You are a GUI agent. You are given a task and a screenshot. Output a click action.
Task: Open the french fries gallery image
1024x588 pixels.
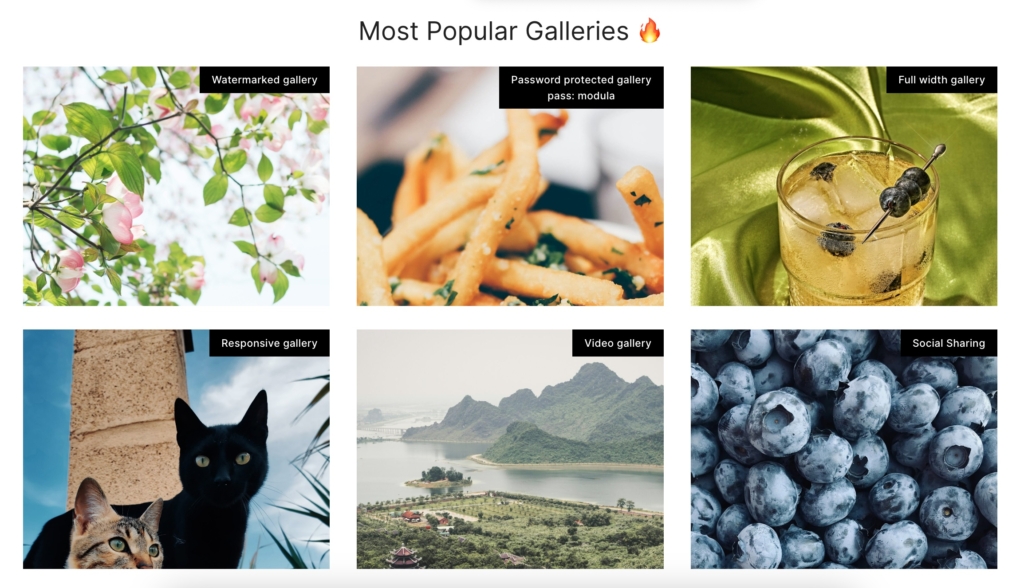(510, 186)
